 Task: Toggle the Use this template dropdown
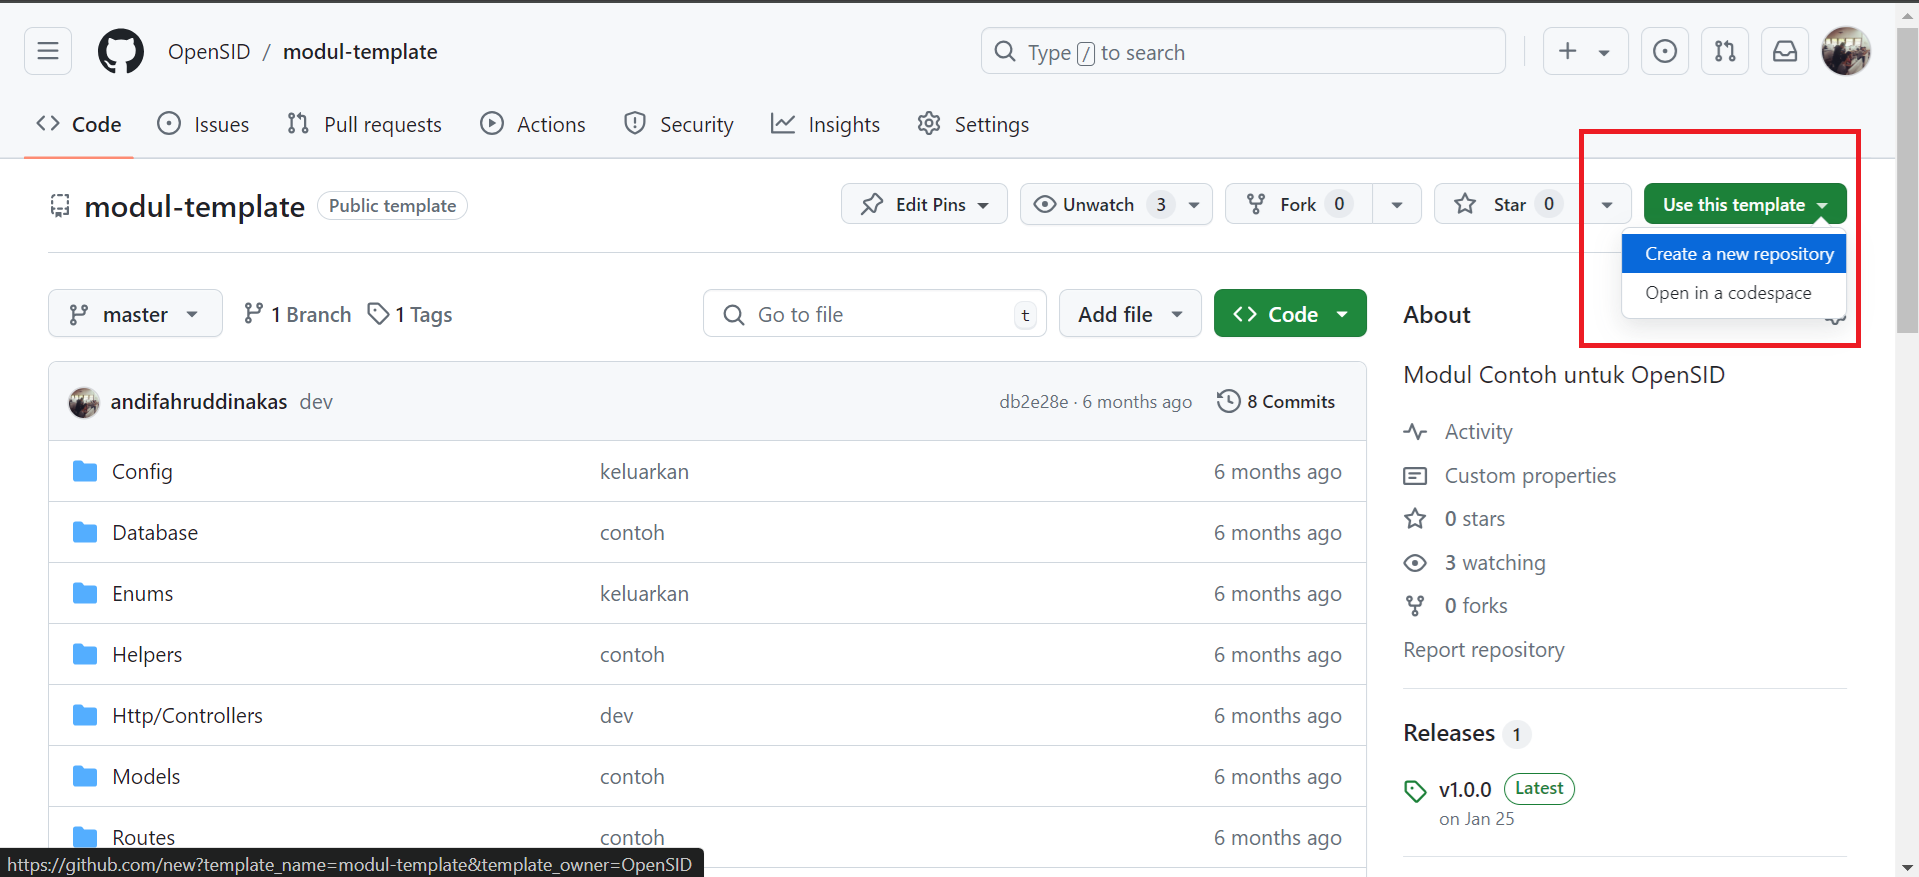[x=1745, y=204]
